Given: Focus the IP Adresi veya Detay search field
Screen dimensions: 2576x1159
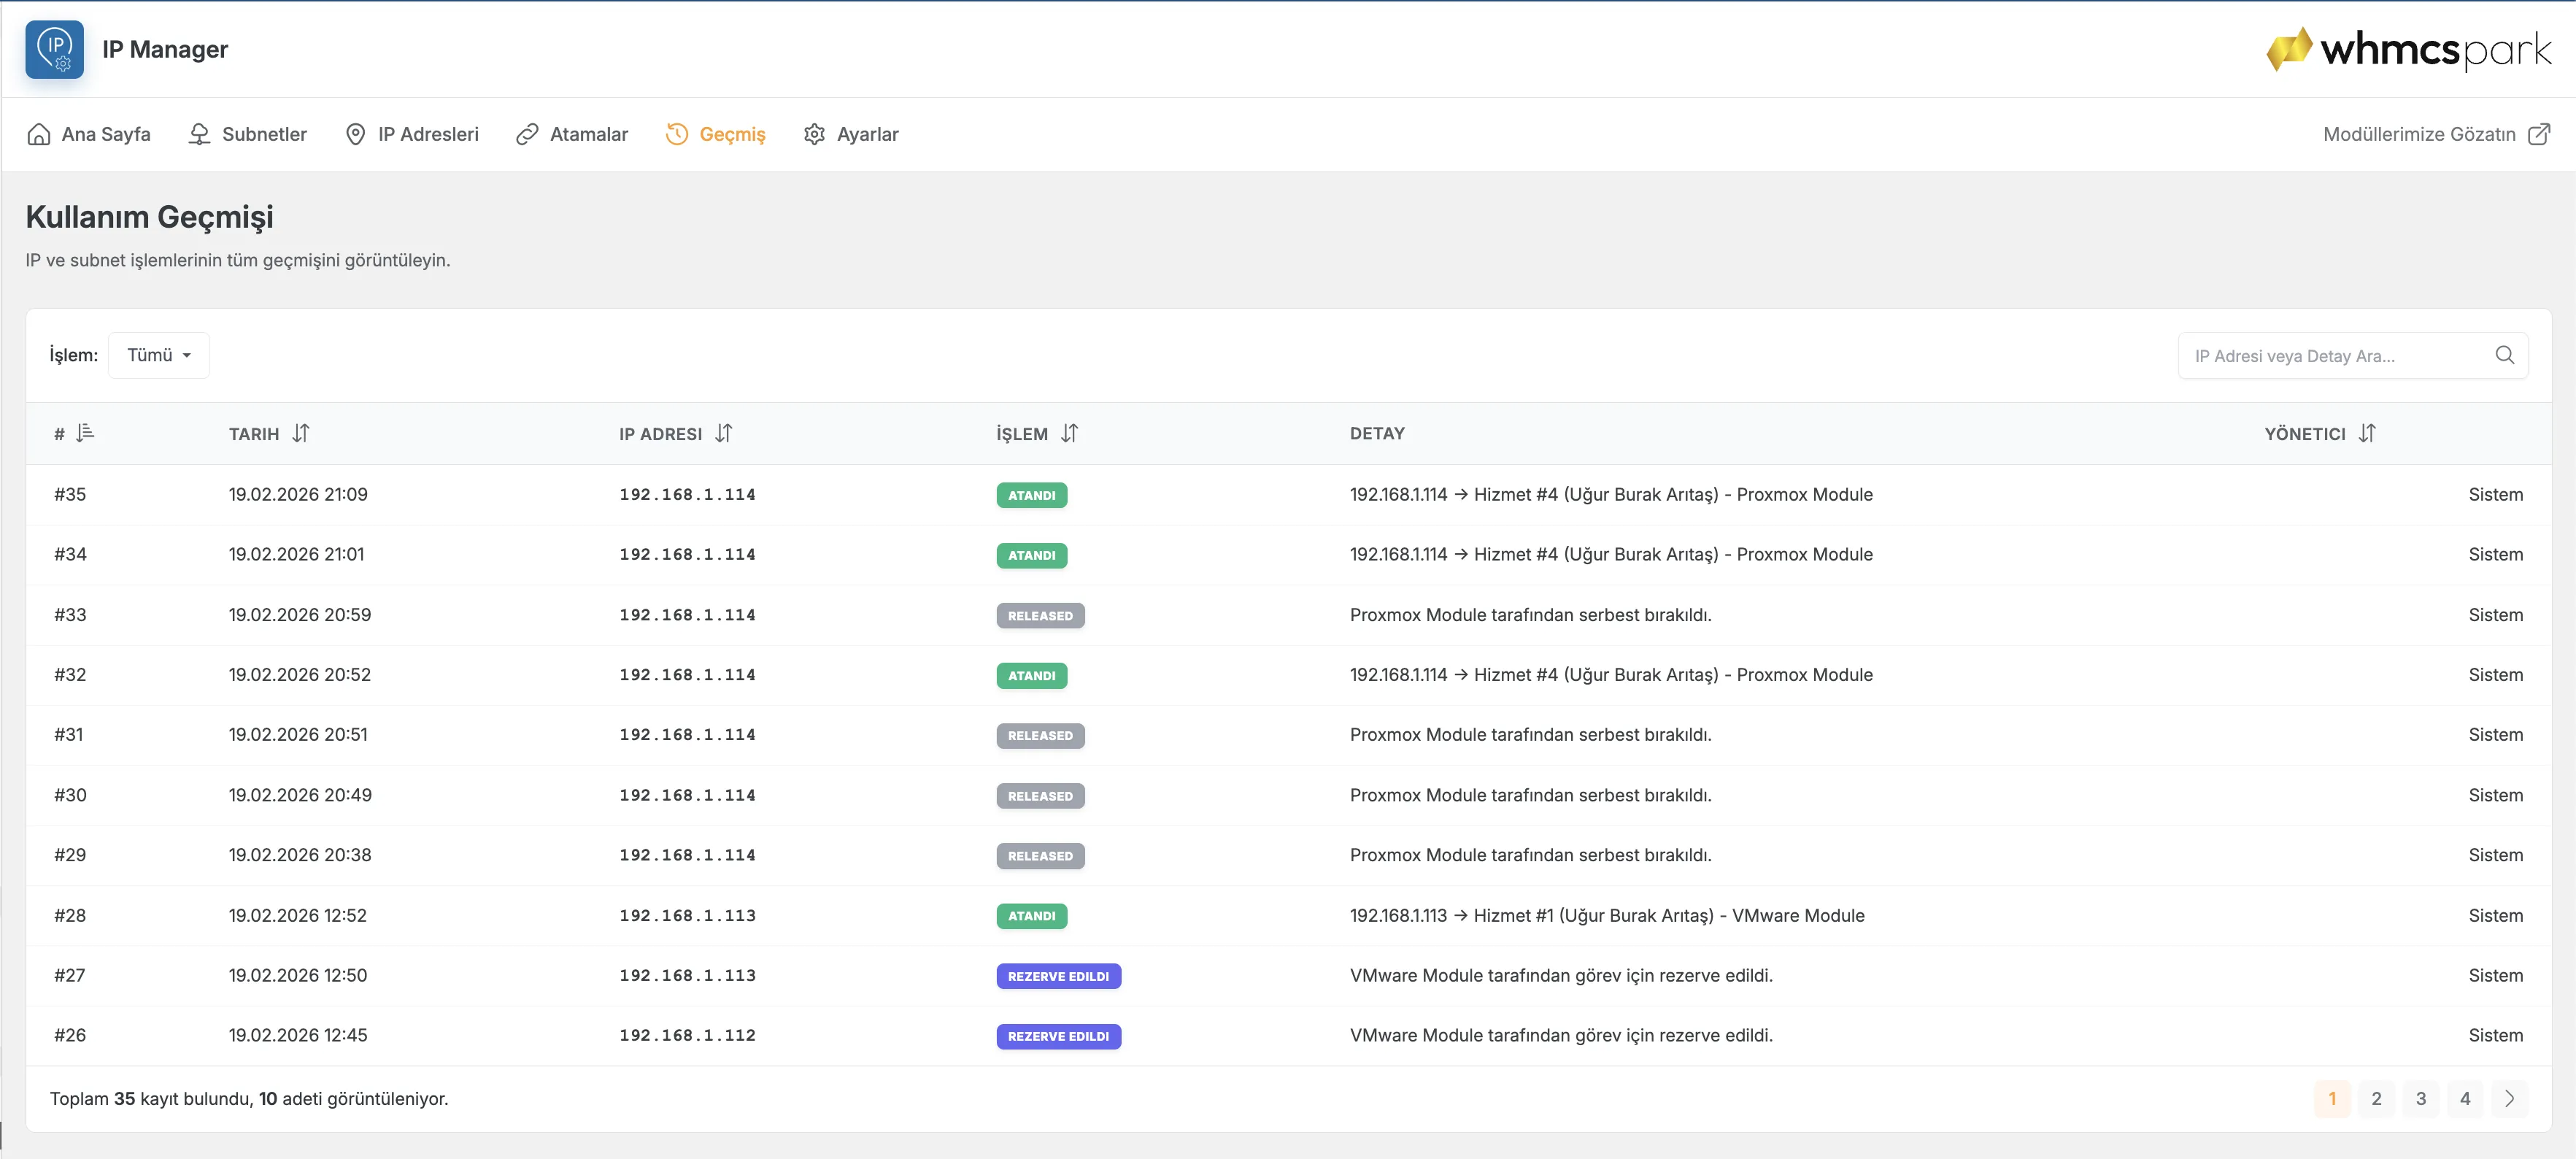Looking at the screenshot, I should (x=2352, y=355).
